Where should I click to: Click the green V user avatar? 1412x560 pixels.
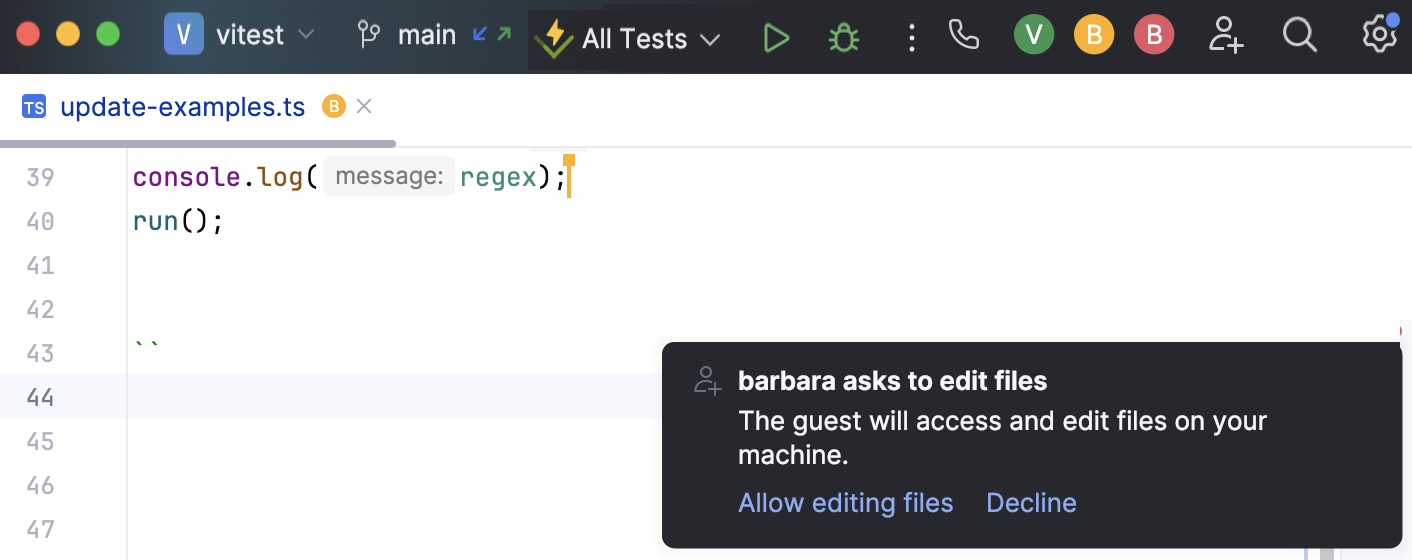point(1034,36)
